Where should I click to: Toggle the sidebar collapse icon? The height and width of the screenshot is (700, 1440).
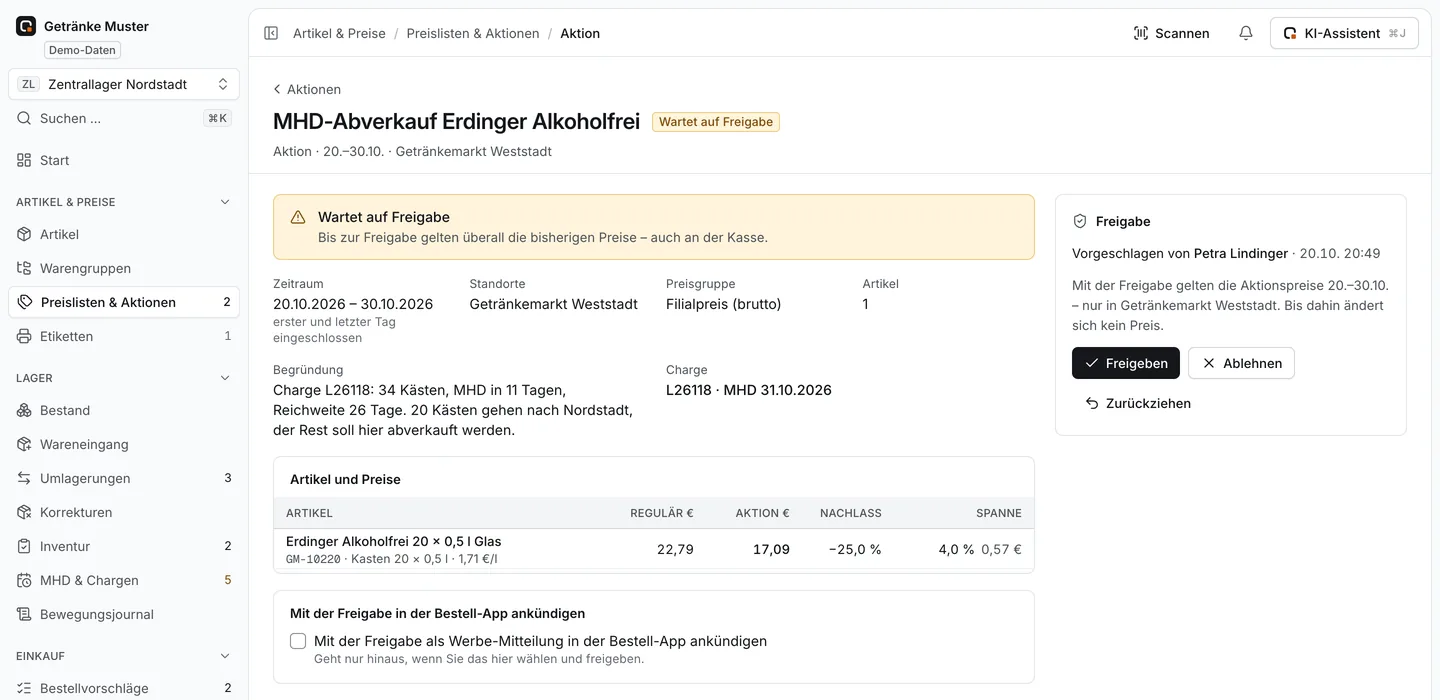coord(271,33)
